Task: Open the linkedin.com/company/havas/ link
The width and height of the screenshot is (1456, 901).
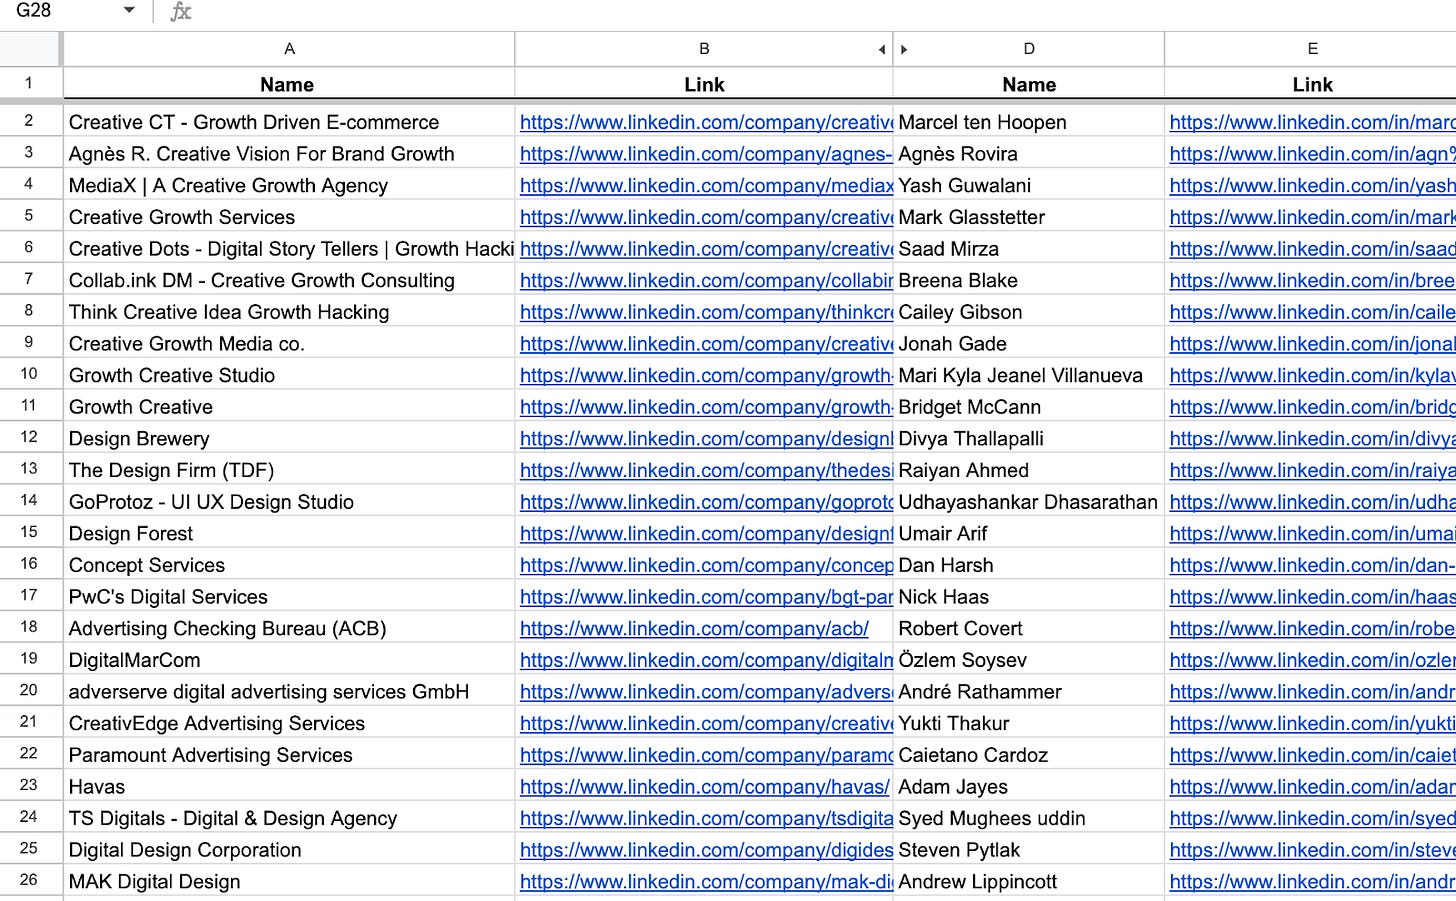Action: pyautogui.click(x=704, y=786)
